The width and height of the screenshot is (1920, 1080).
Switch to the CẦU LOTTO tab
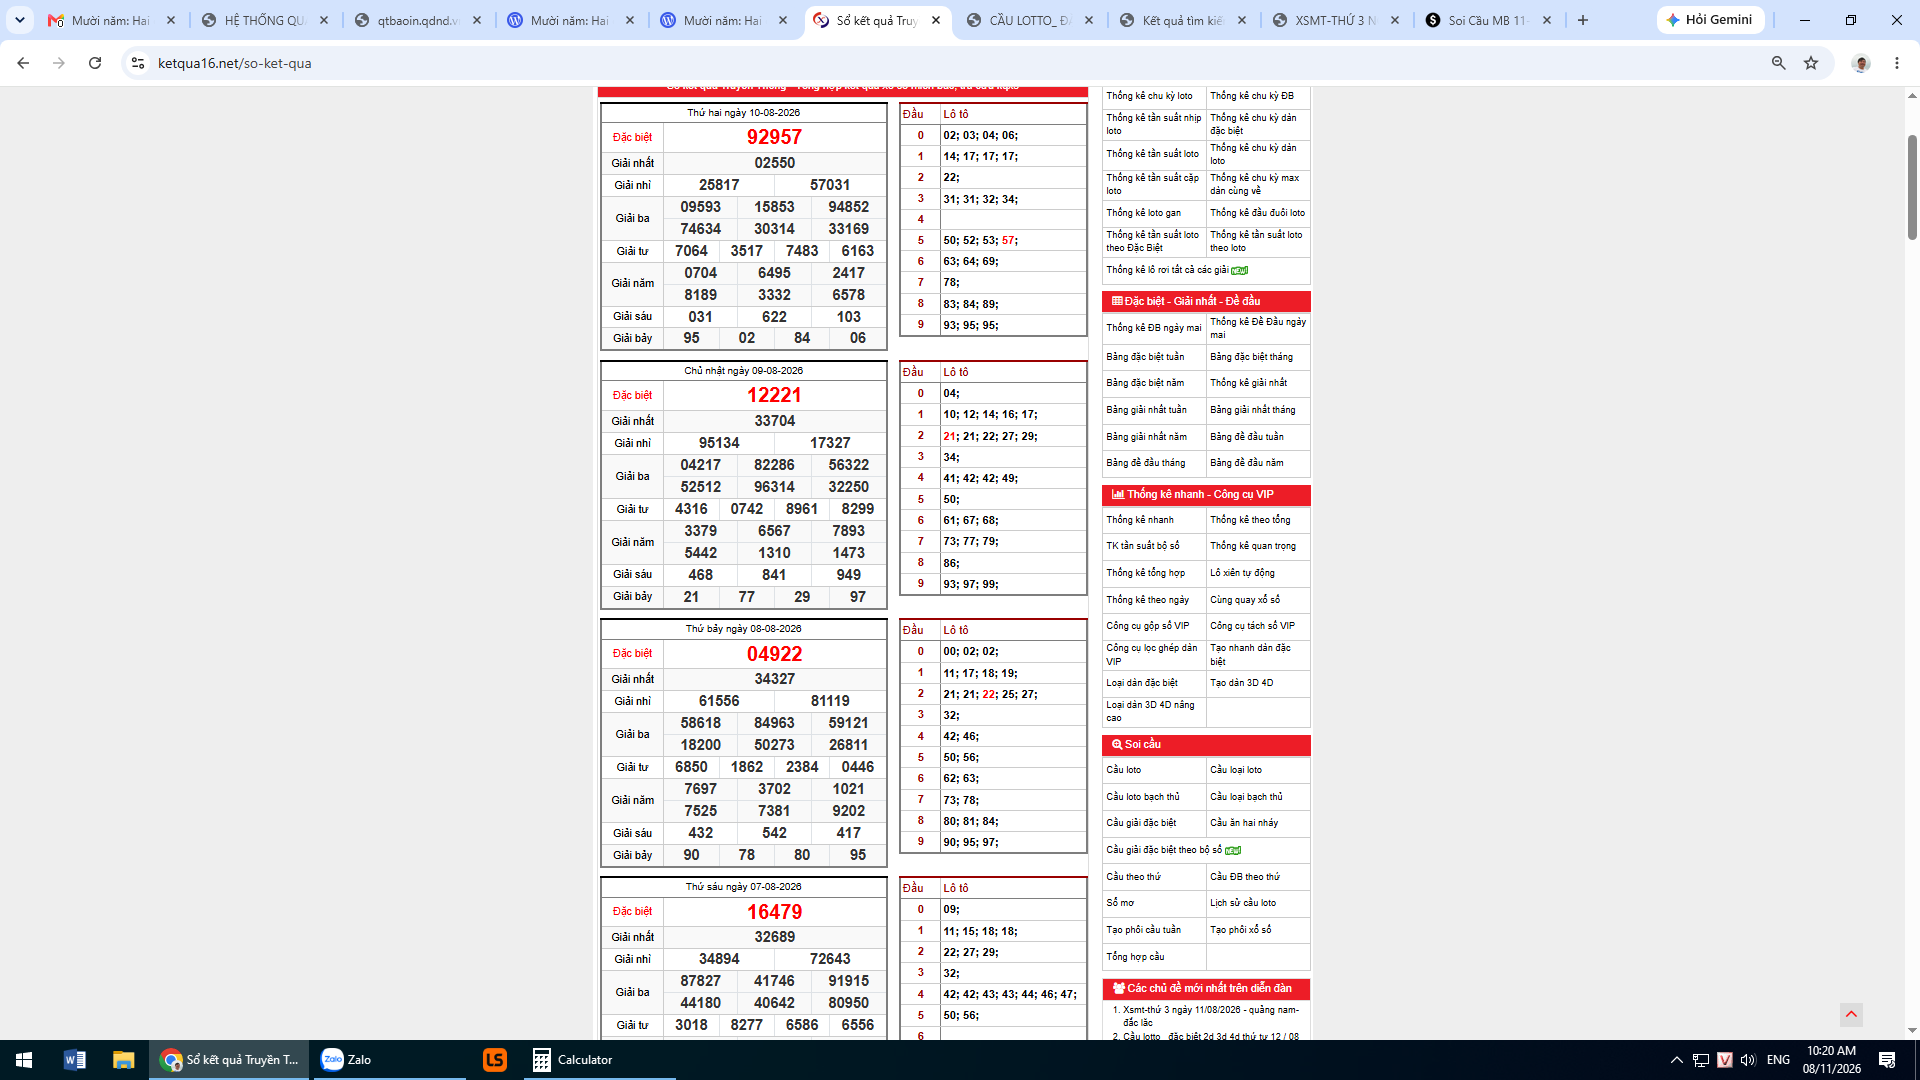tap(1031, 20)
